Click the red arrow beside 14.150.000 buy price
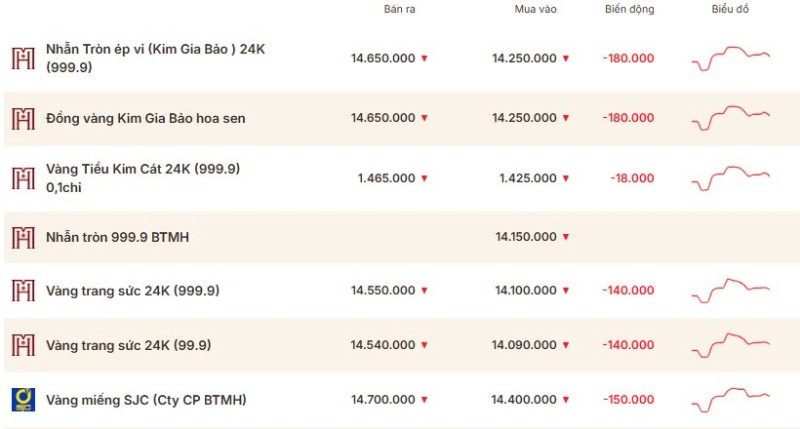Viewport: 800px width, 429px height. click(x=565, y=237)
